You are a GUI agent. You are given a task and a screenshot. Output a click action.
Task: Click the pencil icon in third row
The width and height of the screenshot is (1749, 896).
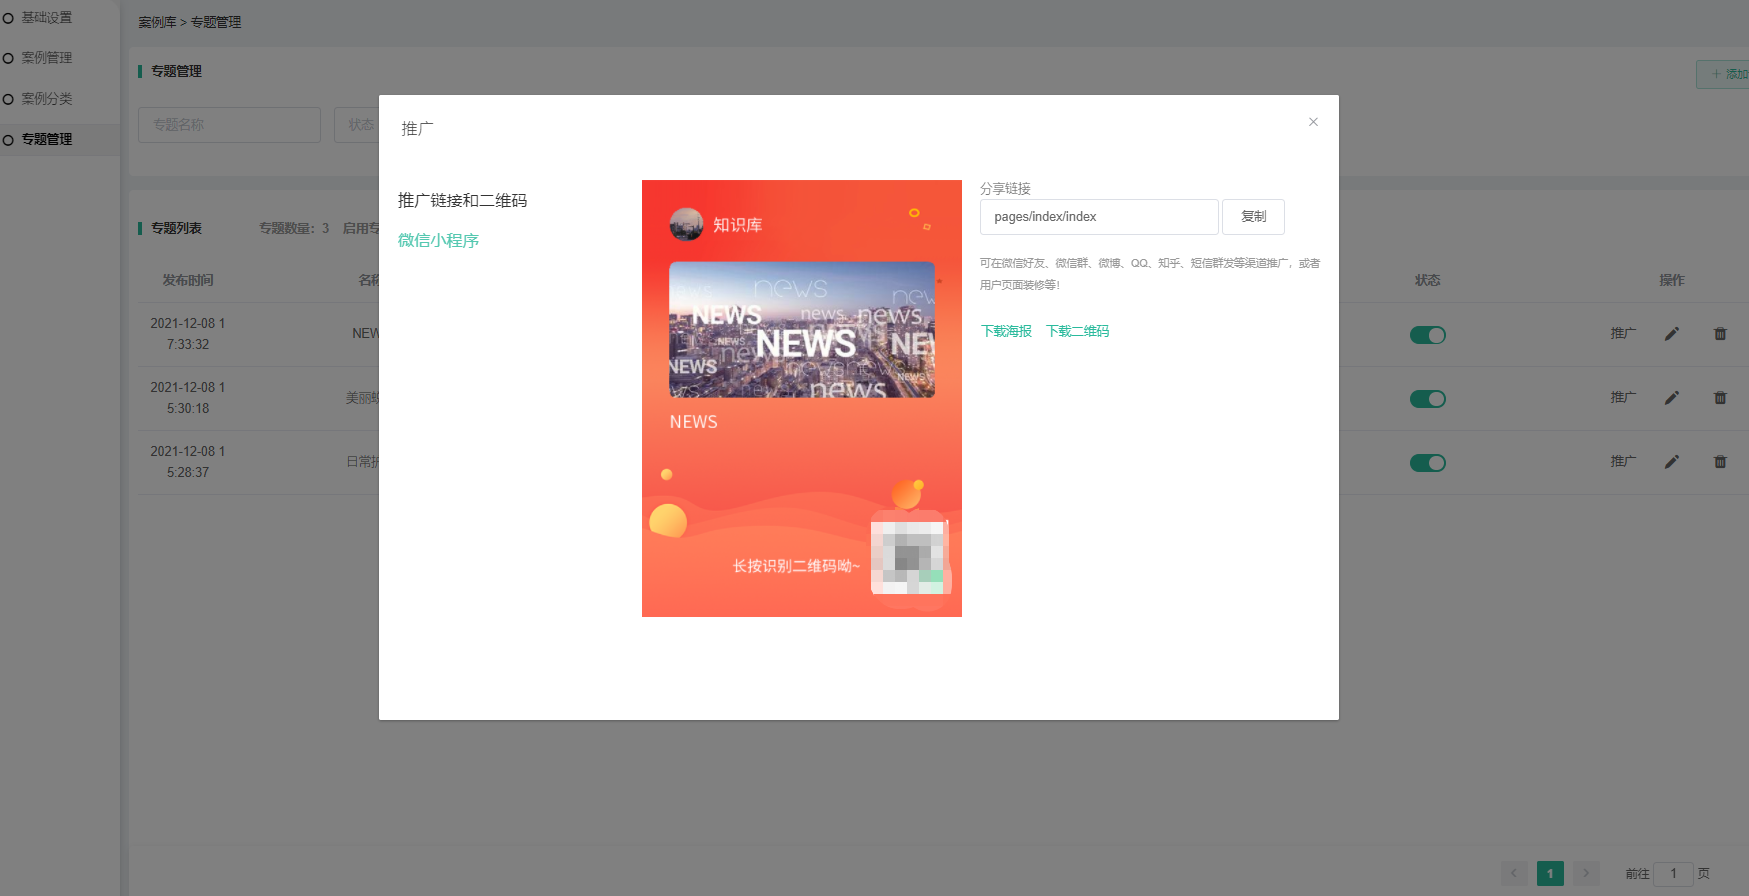click(x=1671, y=462)
